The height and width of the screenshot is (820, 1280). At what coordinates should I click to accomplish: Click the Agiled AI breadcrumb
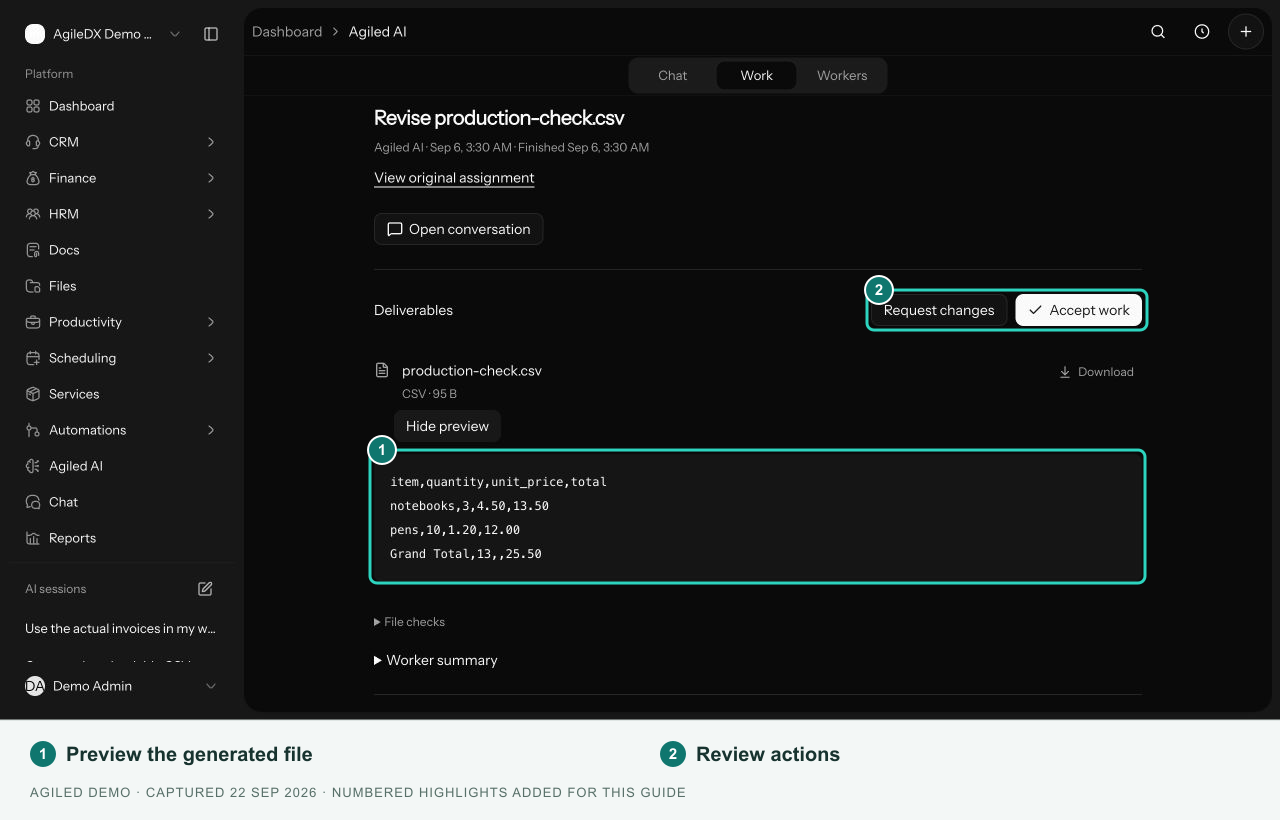378,32
